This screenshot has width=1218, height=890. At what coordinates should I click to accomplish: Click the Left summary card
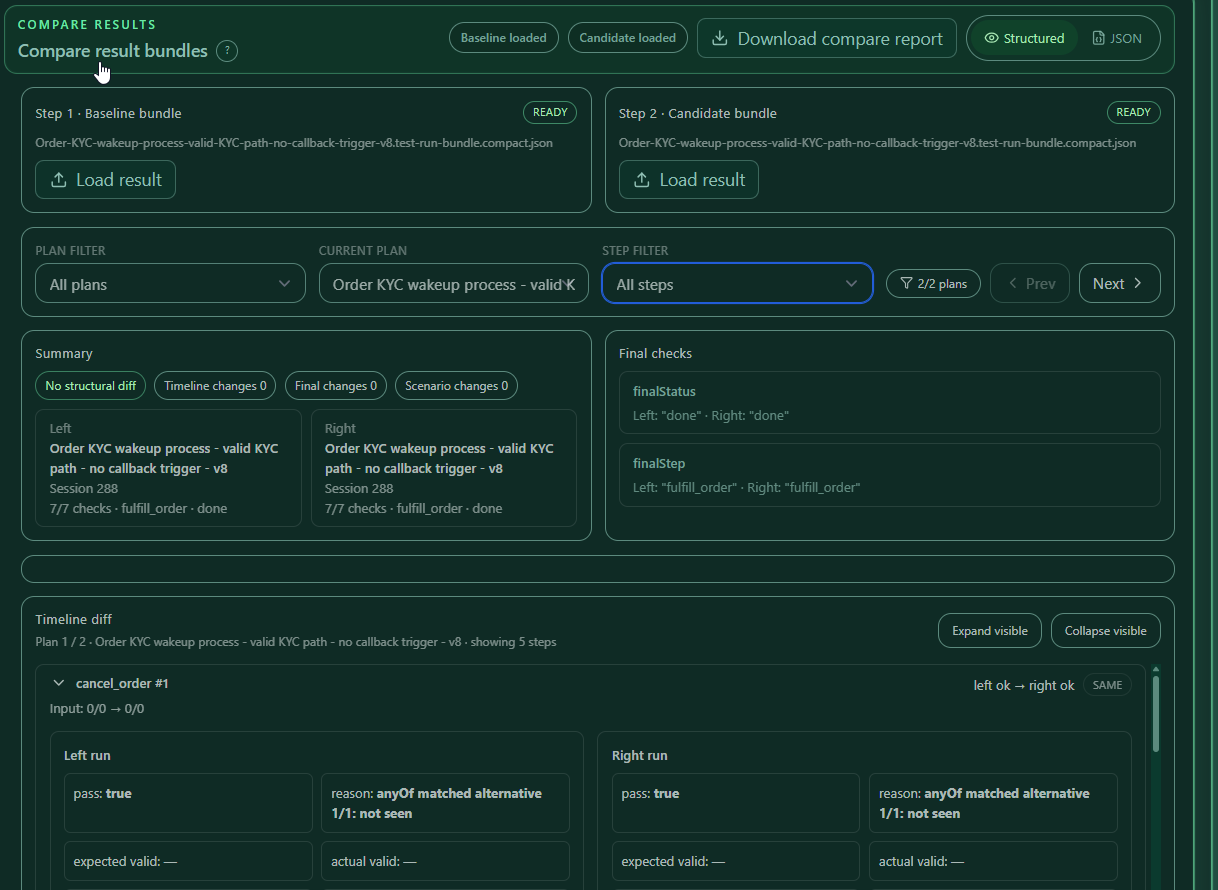point(168,468)
